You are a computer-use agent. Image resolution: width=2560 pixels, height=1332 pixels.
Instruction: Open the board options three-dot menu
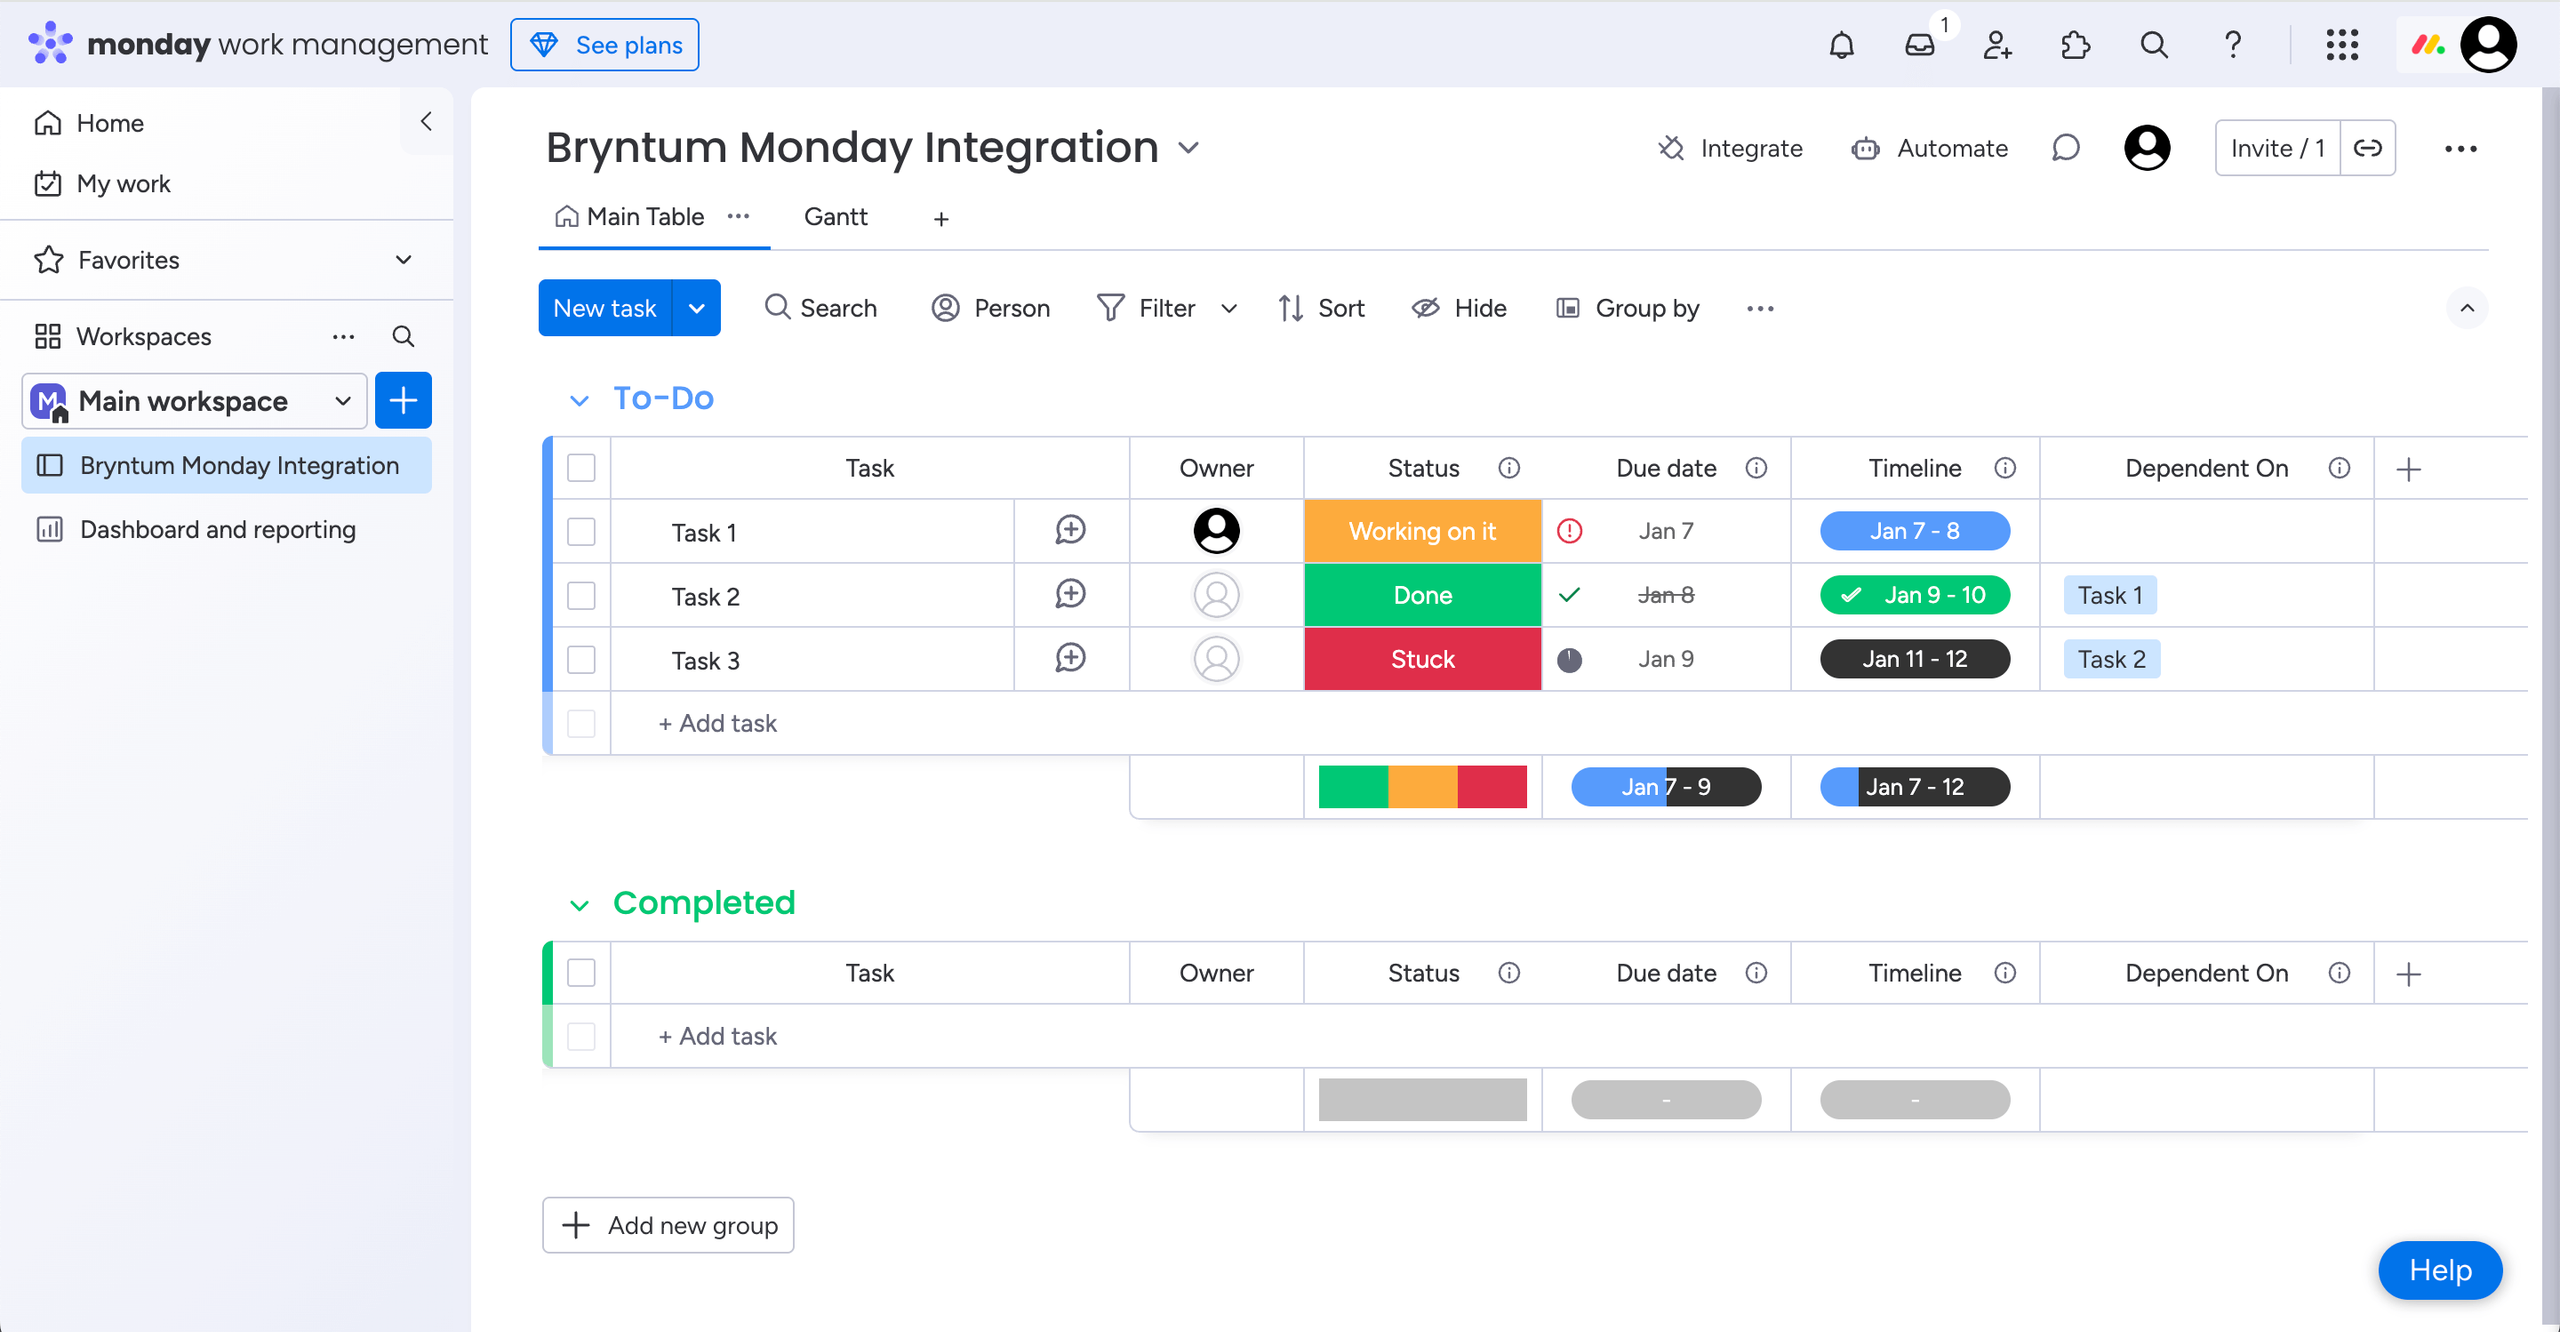2460,148
